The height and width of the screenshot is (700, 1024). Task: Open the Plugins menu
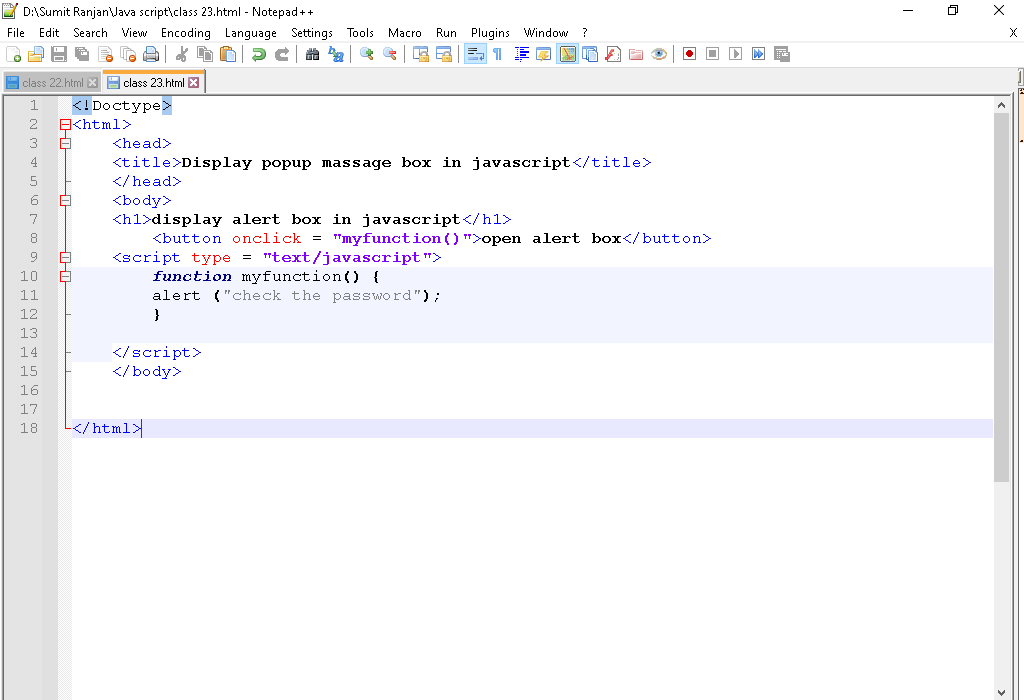[490, 33]
